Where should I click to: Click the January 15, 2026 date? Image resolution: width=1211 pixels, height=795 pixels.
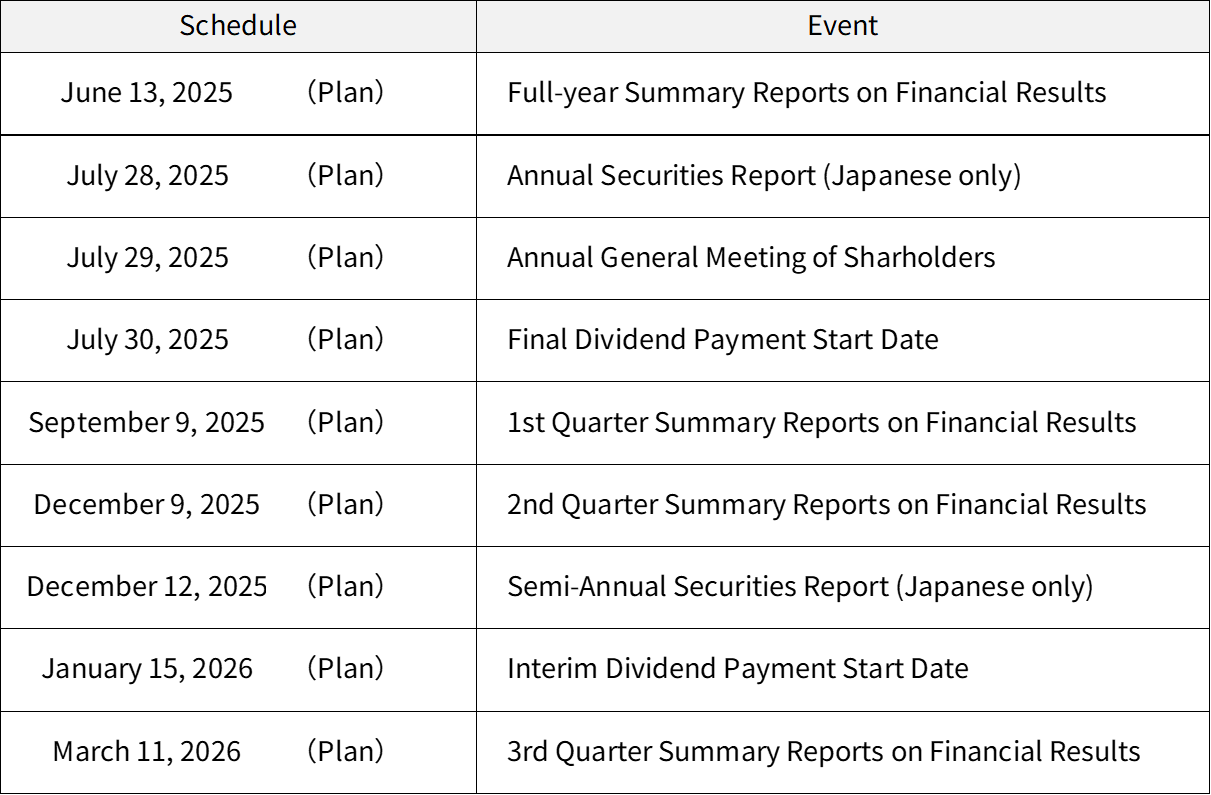tap(147, 668)
